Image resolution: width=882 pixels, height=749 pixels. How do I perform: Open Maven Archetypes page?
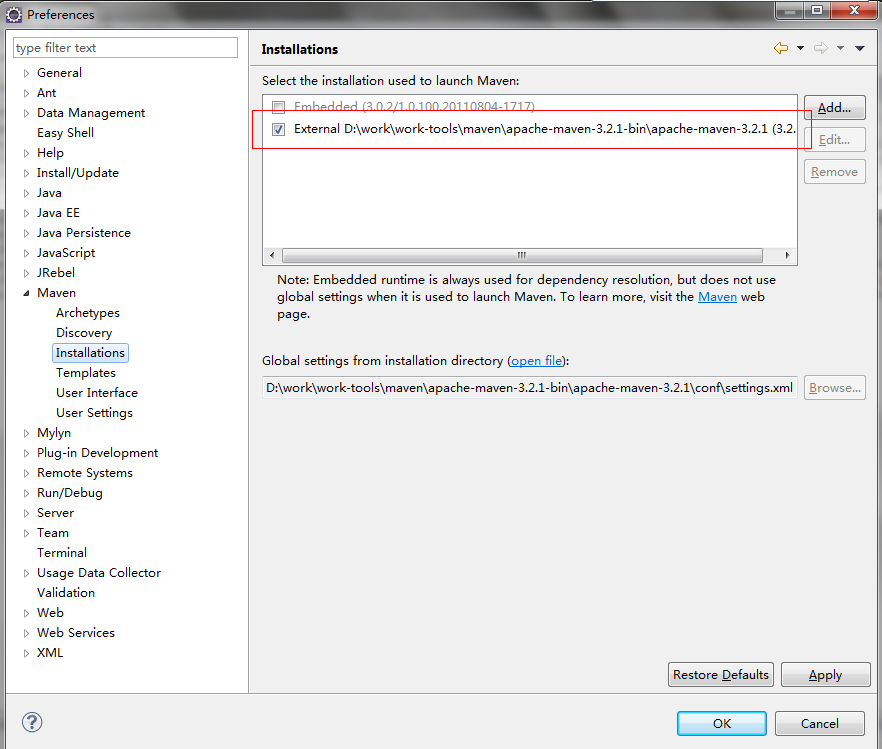88,313
